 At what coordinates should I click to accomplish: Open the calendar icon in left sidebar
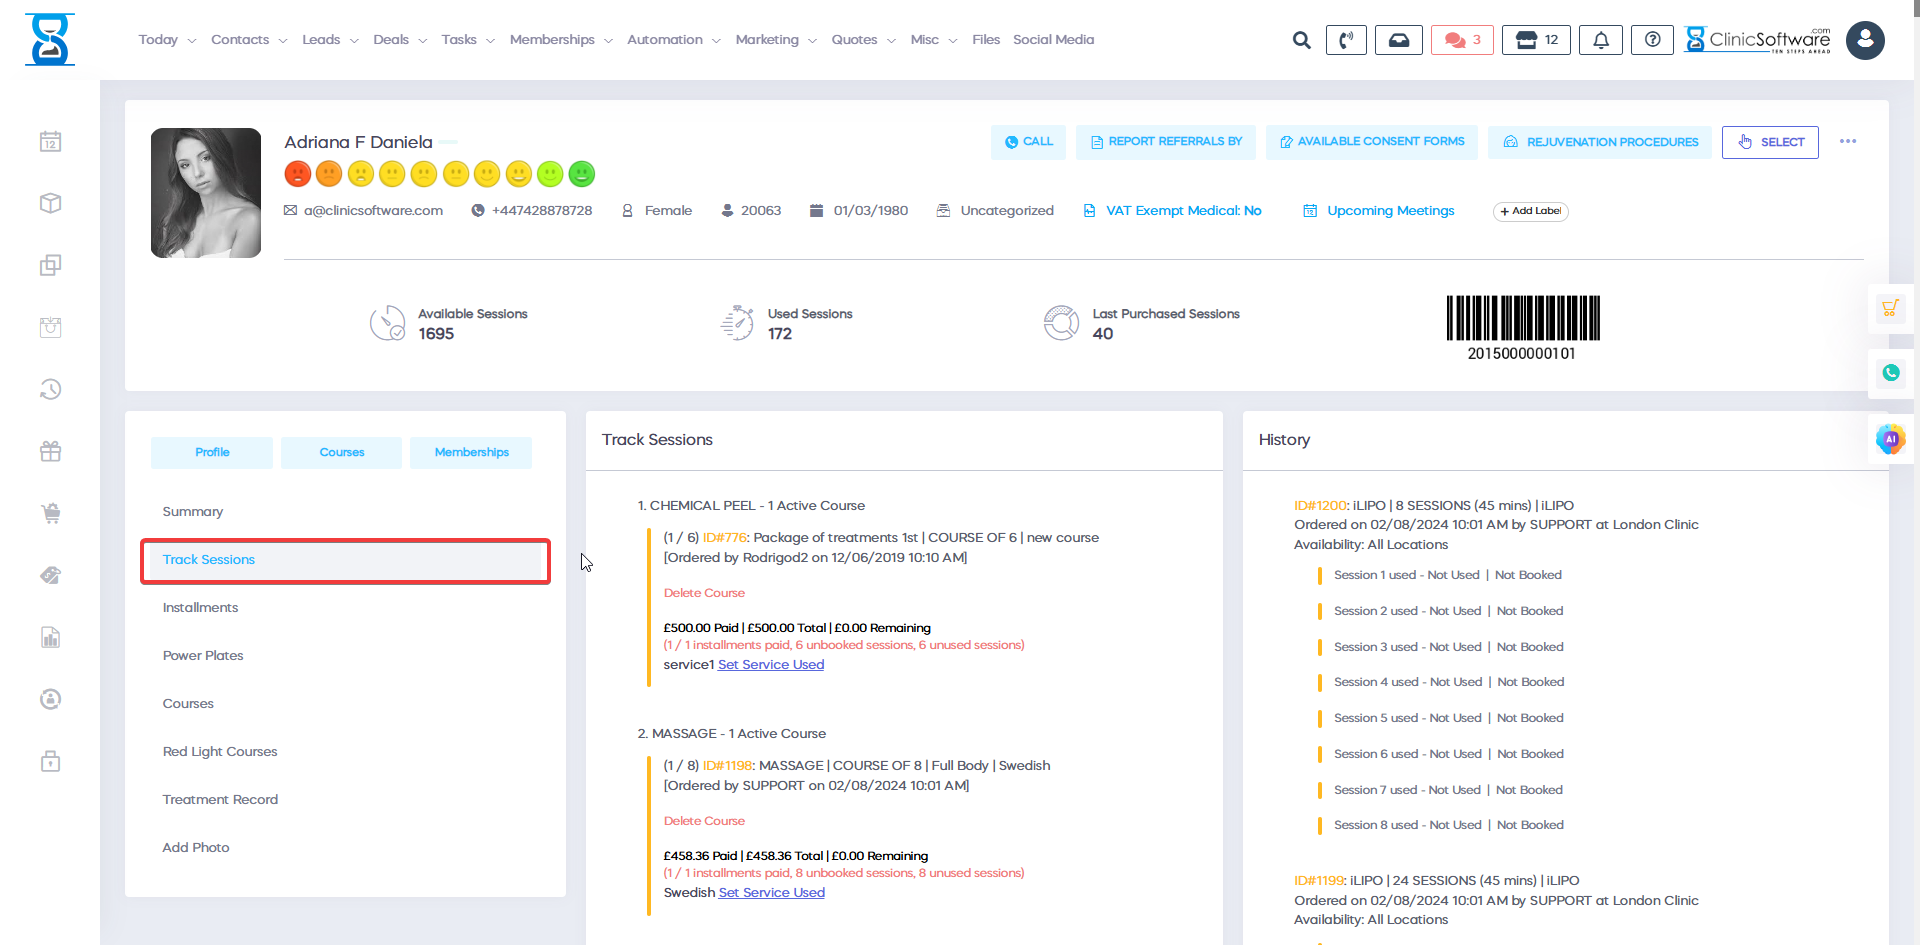[51, 141]
